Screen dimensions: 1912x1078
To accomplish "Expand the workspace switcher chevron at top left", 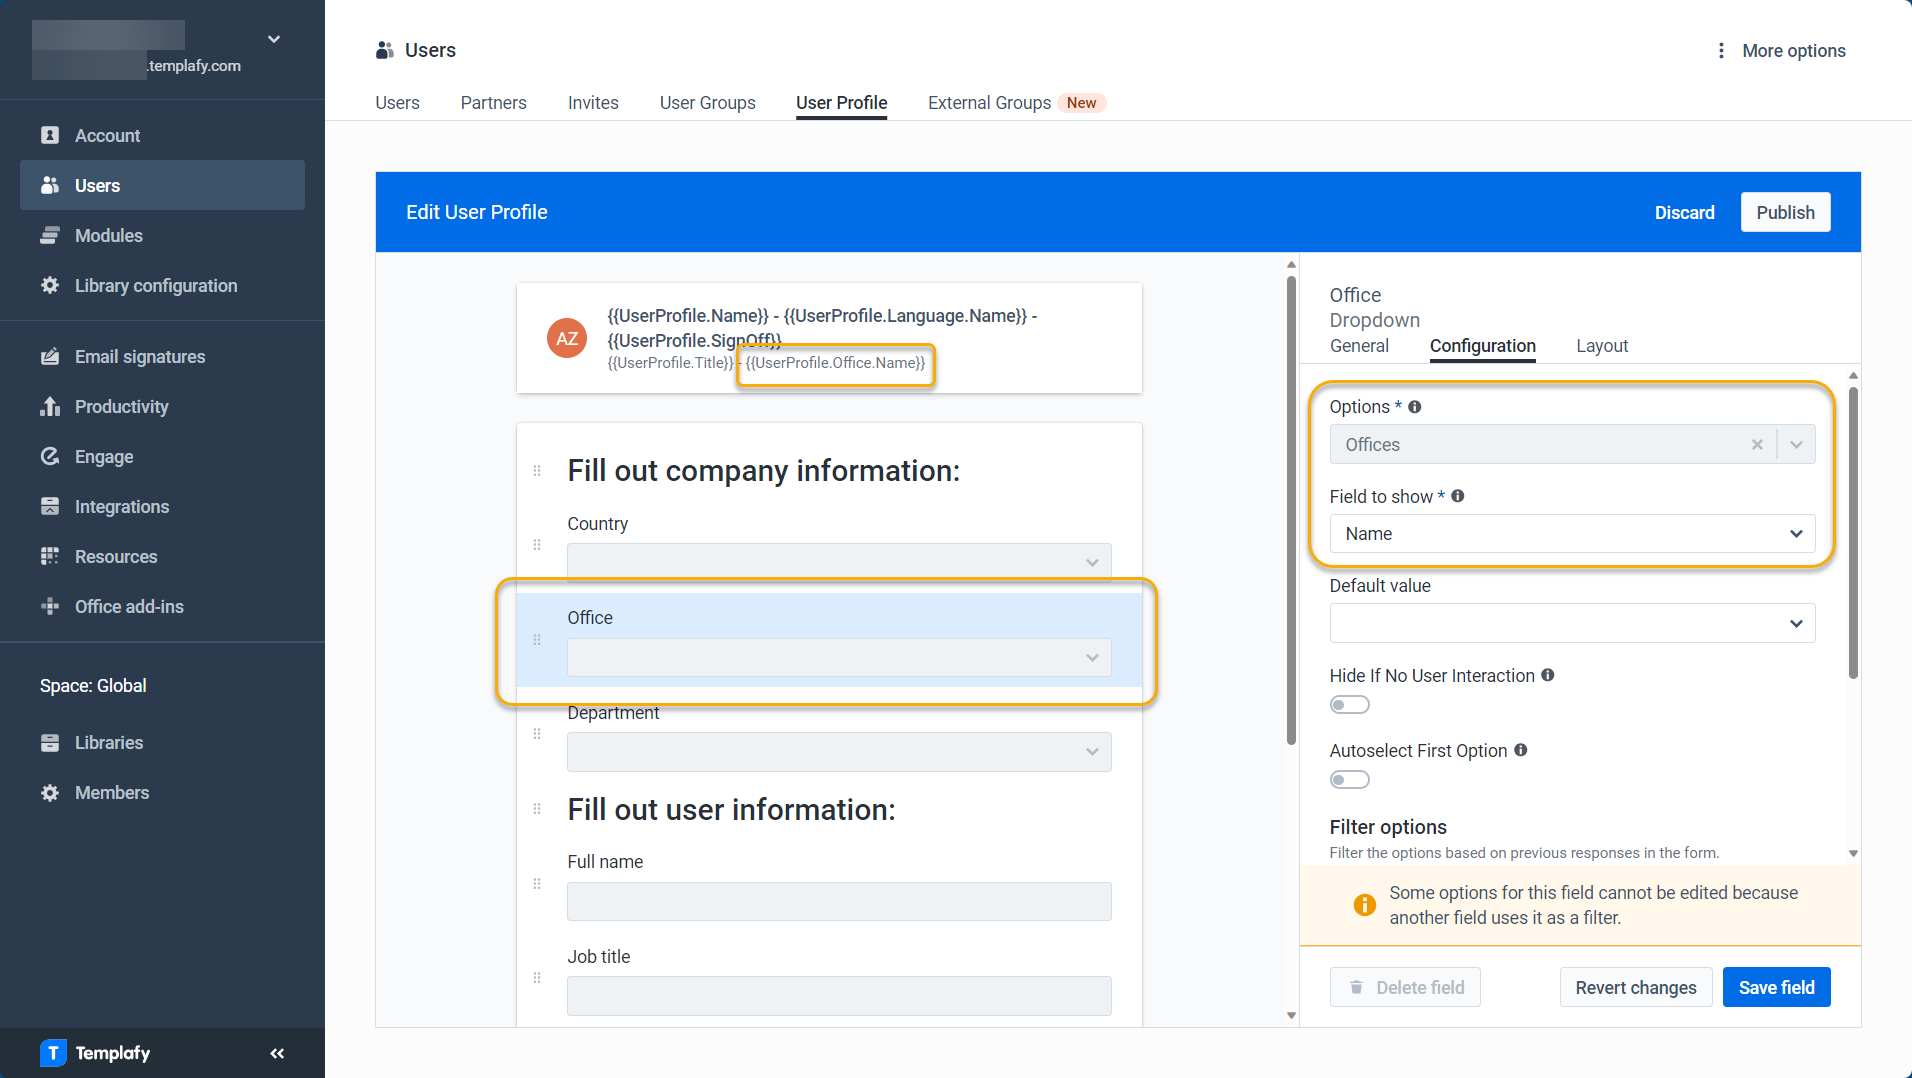I will click(273, 39).
